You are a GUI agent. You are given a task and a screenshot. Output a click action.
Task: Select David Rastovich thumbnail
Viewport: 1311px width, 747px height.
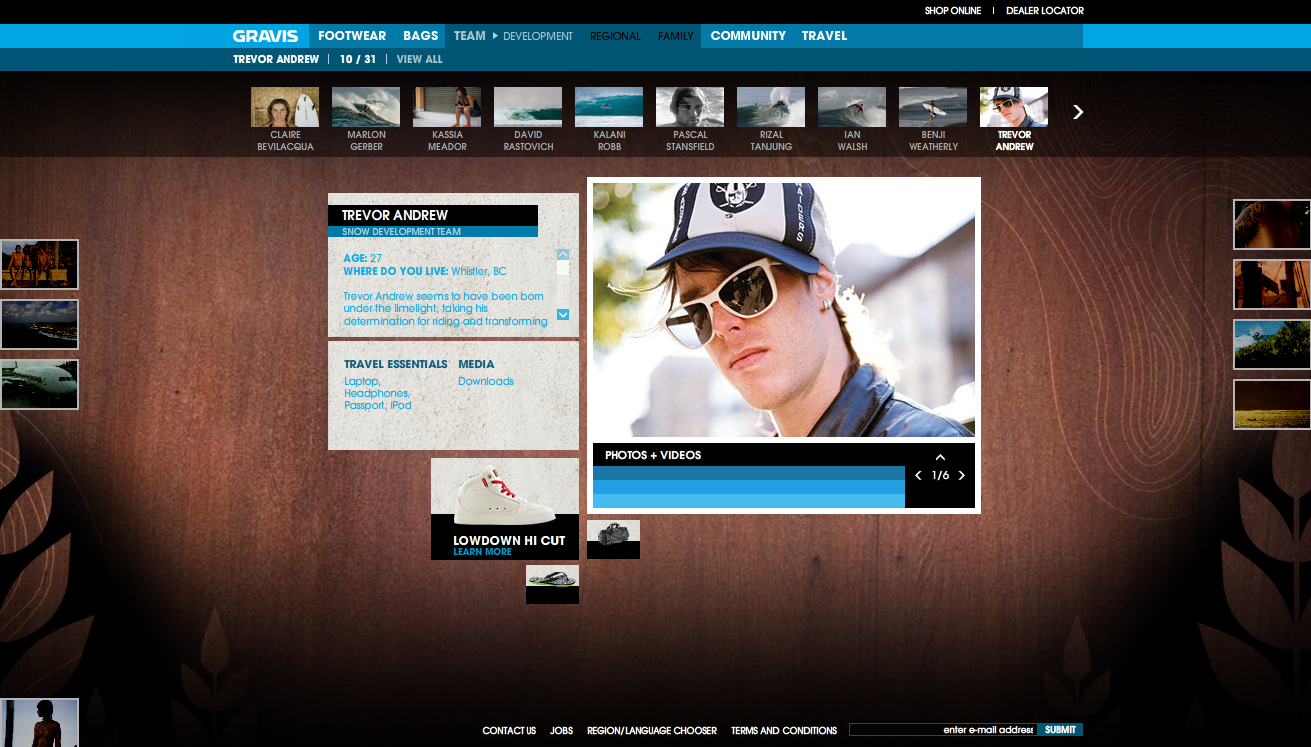(528, 107)
